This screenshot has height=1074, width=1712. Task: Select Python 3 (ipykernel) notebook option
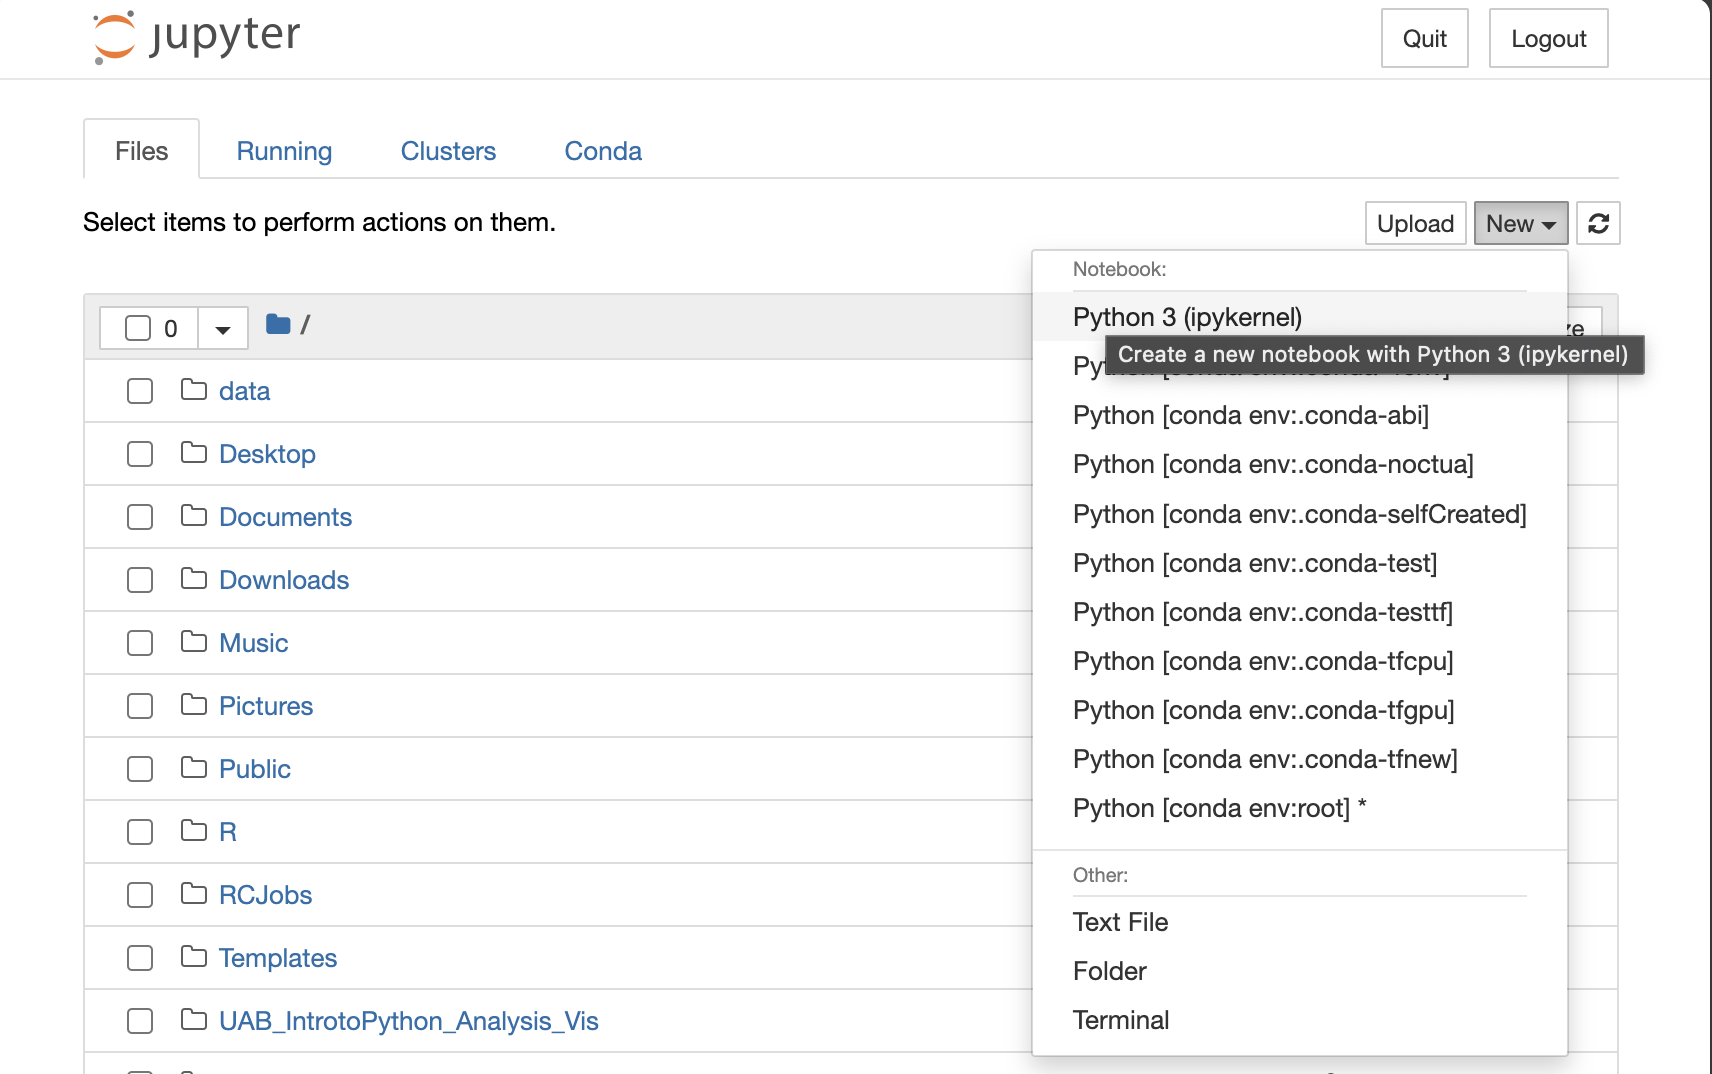[x=1187, y=317]
